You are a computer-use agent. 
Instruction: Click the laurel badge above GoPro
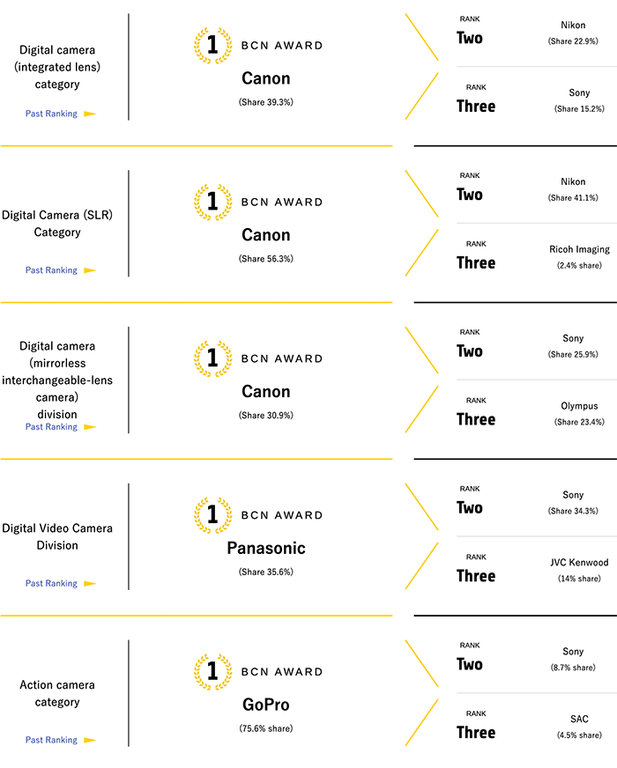point(211,670)
